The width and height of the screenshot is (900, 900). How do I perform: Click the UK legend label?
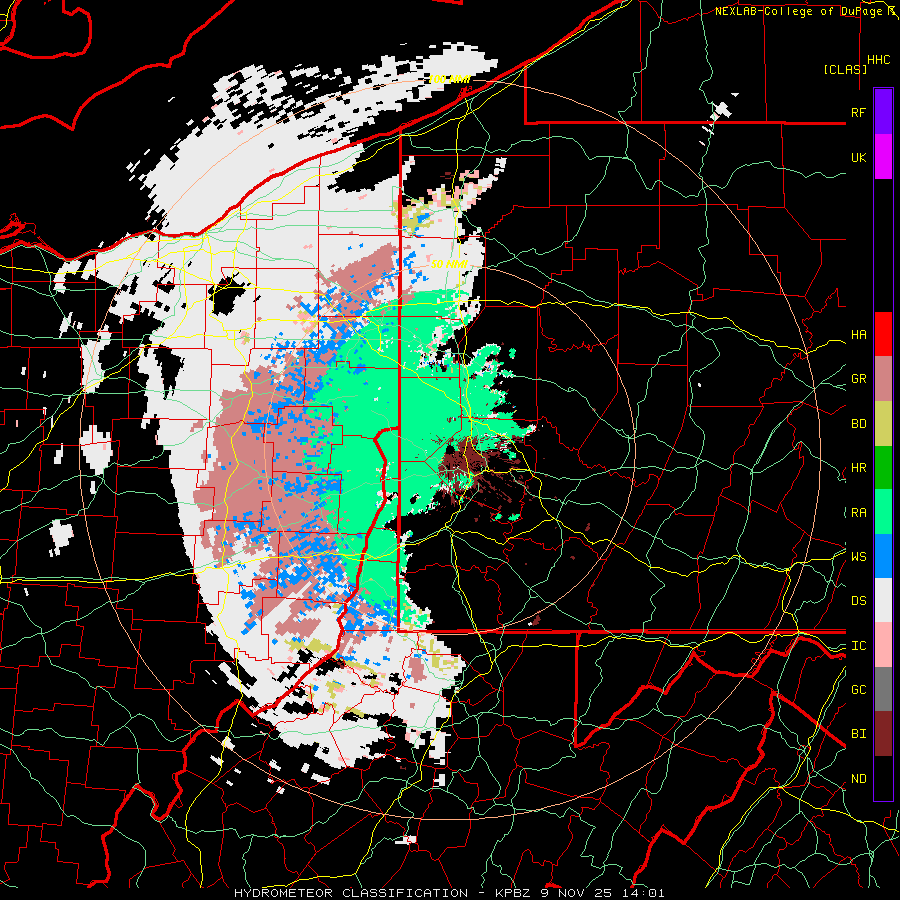858,157
